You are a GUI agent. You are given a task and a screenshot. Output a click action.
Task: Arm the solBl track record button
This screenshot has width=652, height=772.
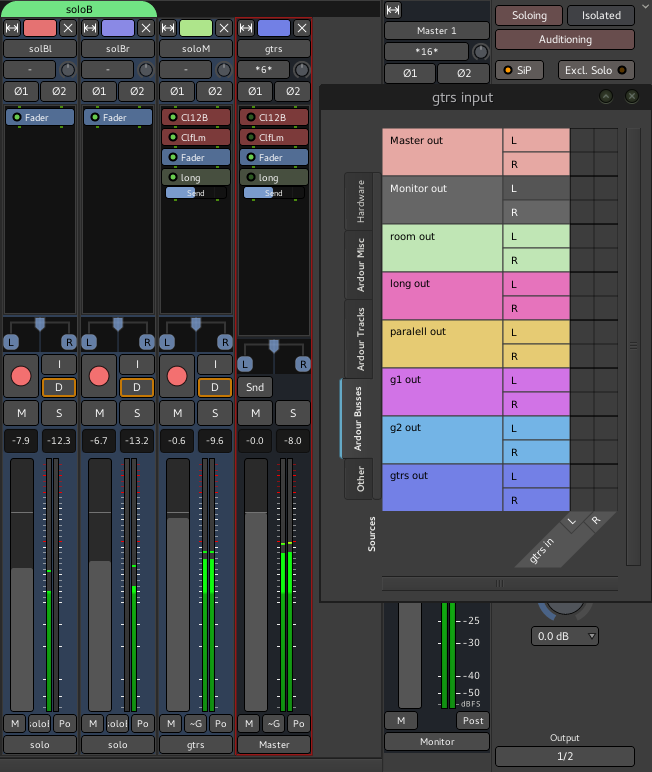pos(20,376)
